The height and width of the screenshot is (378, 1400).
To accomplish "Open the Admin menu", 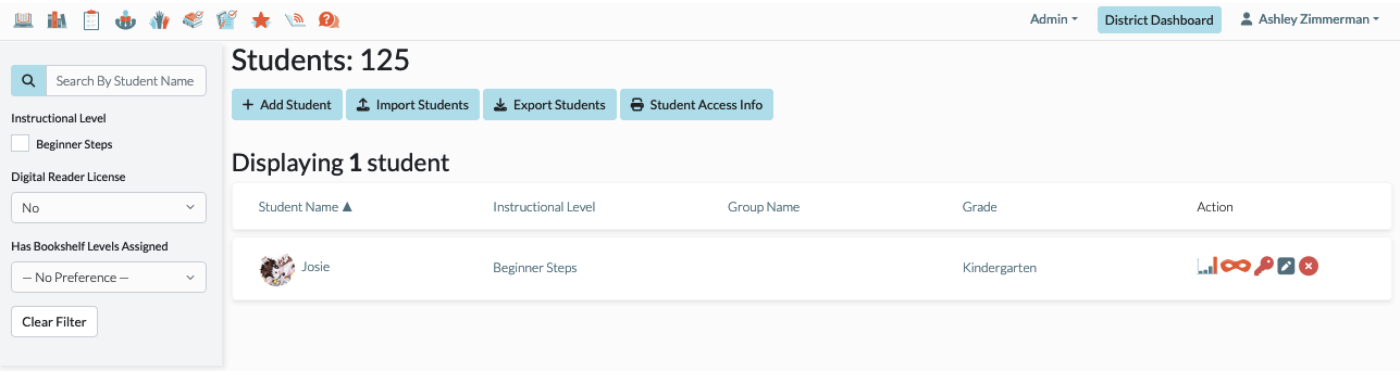I will click(1053, 19).
